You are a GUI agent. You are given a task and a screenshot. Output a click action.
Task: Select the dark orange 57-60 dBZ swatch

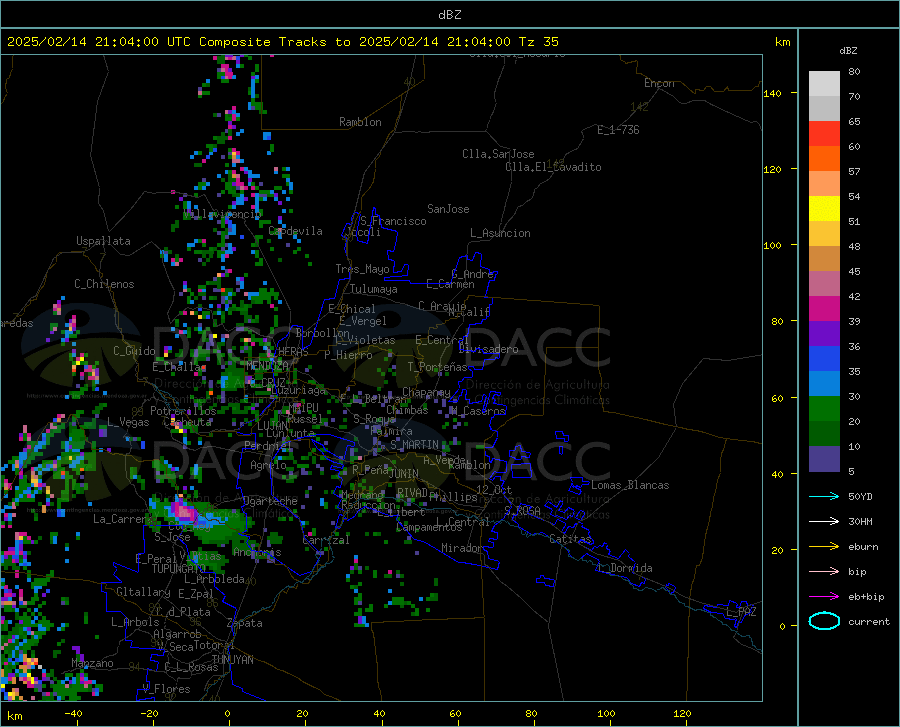pos(824,159)
